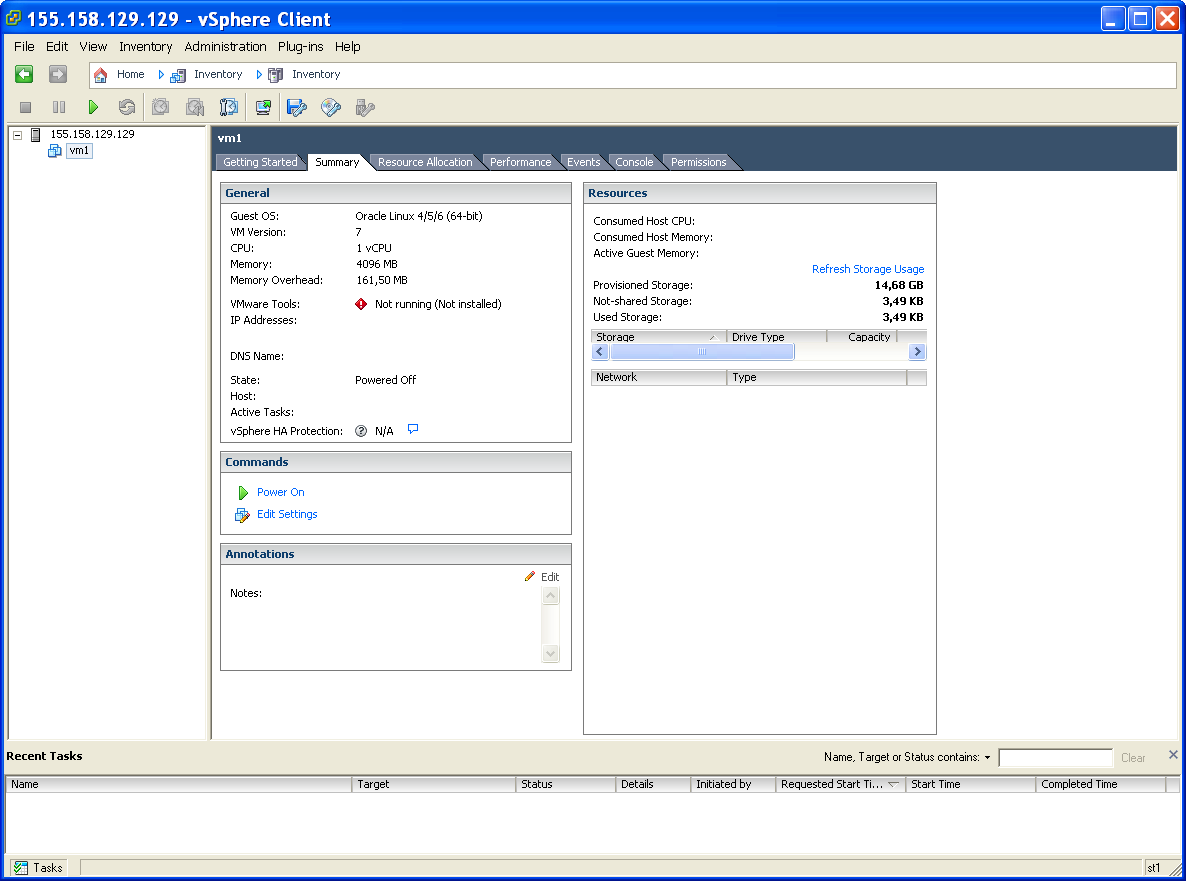The height and width of the screenshot is (881, 1186).
Task: Open the Recent Tasks filter dropdown arrow
Action: (987, 758)
